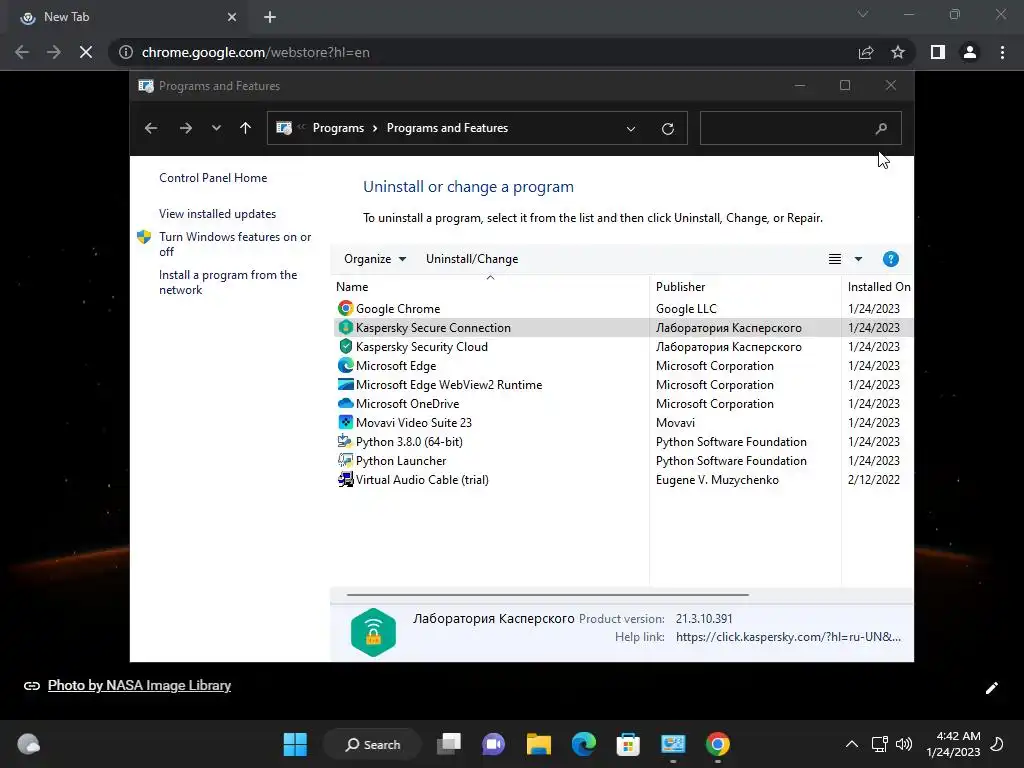The image size is (1024, 768).
Task: Click the search magnifier in Control Panel
Action: click(881, 129)
